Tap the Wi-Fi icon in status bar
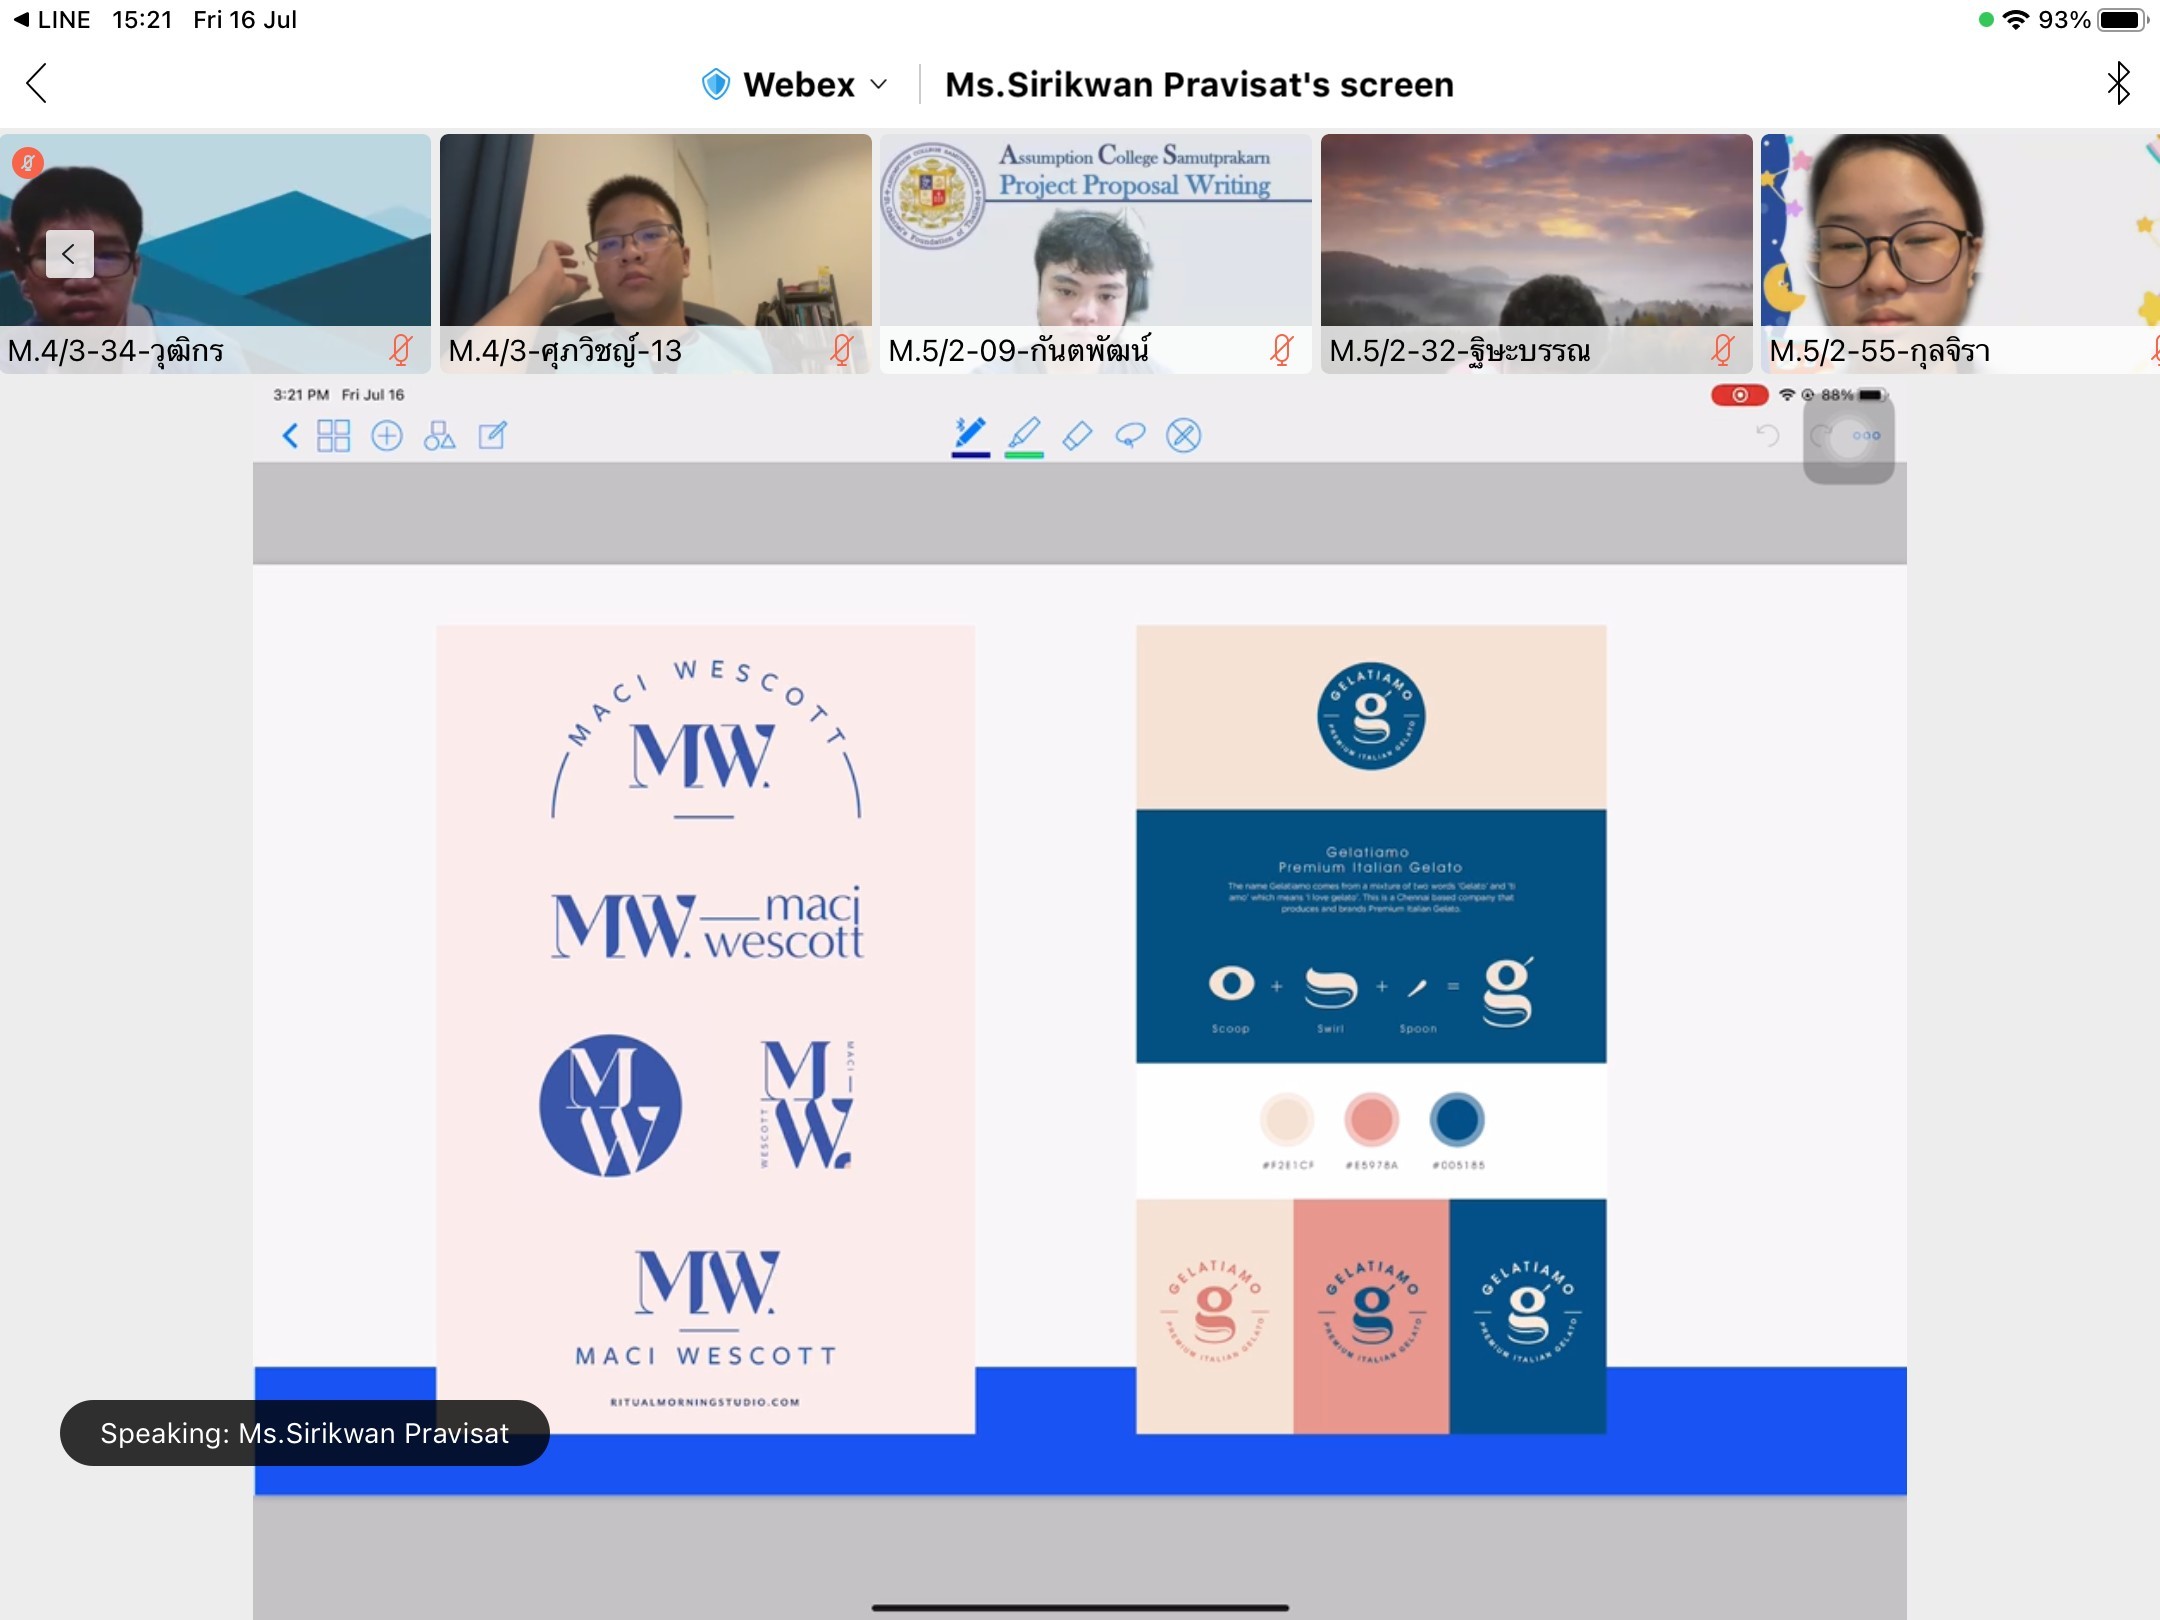Screen dimensions: 2160x1620 coord(2016,20)
